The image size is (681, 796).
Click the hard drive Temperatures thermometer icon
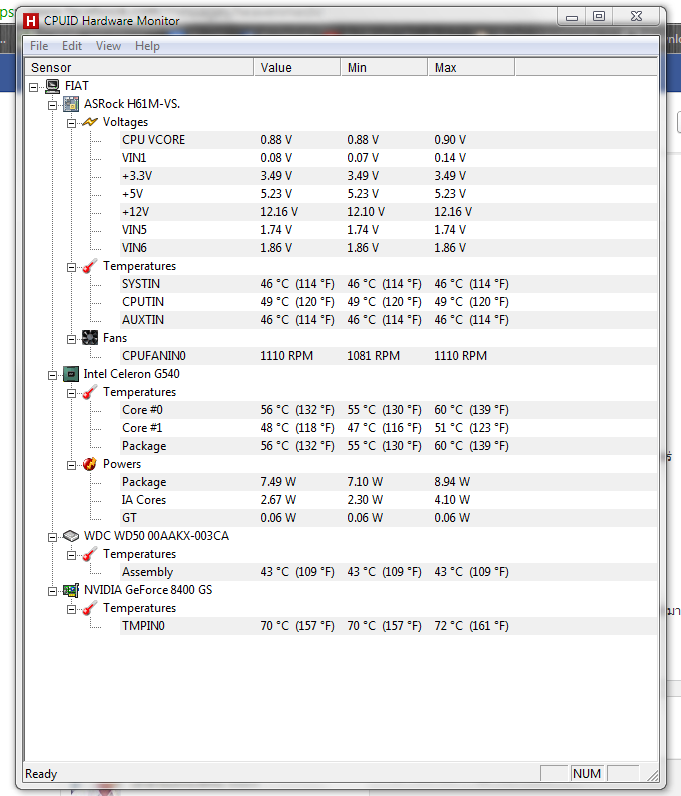click(x=90, y=554)
